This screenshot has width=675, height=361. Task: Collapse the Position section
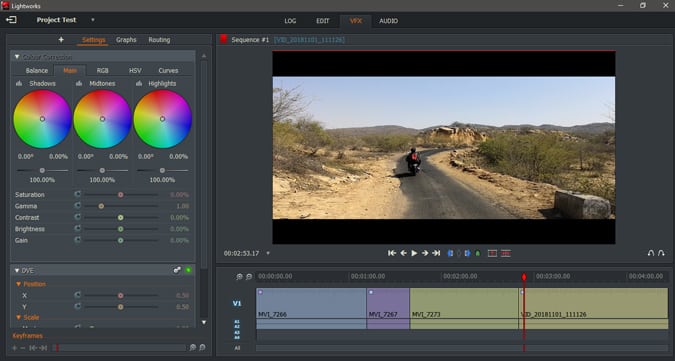(19, 284)
